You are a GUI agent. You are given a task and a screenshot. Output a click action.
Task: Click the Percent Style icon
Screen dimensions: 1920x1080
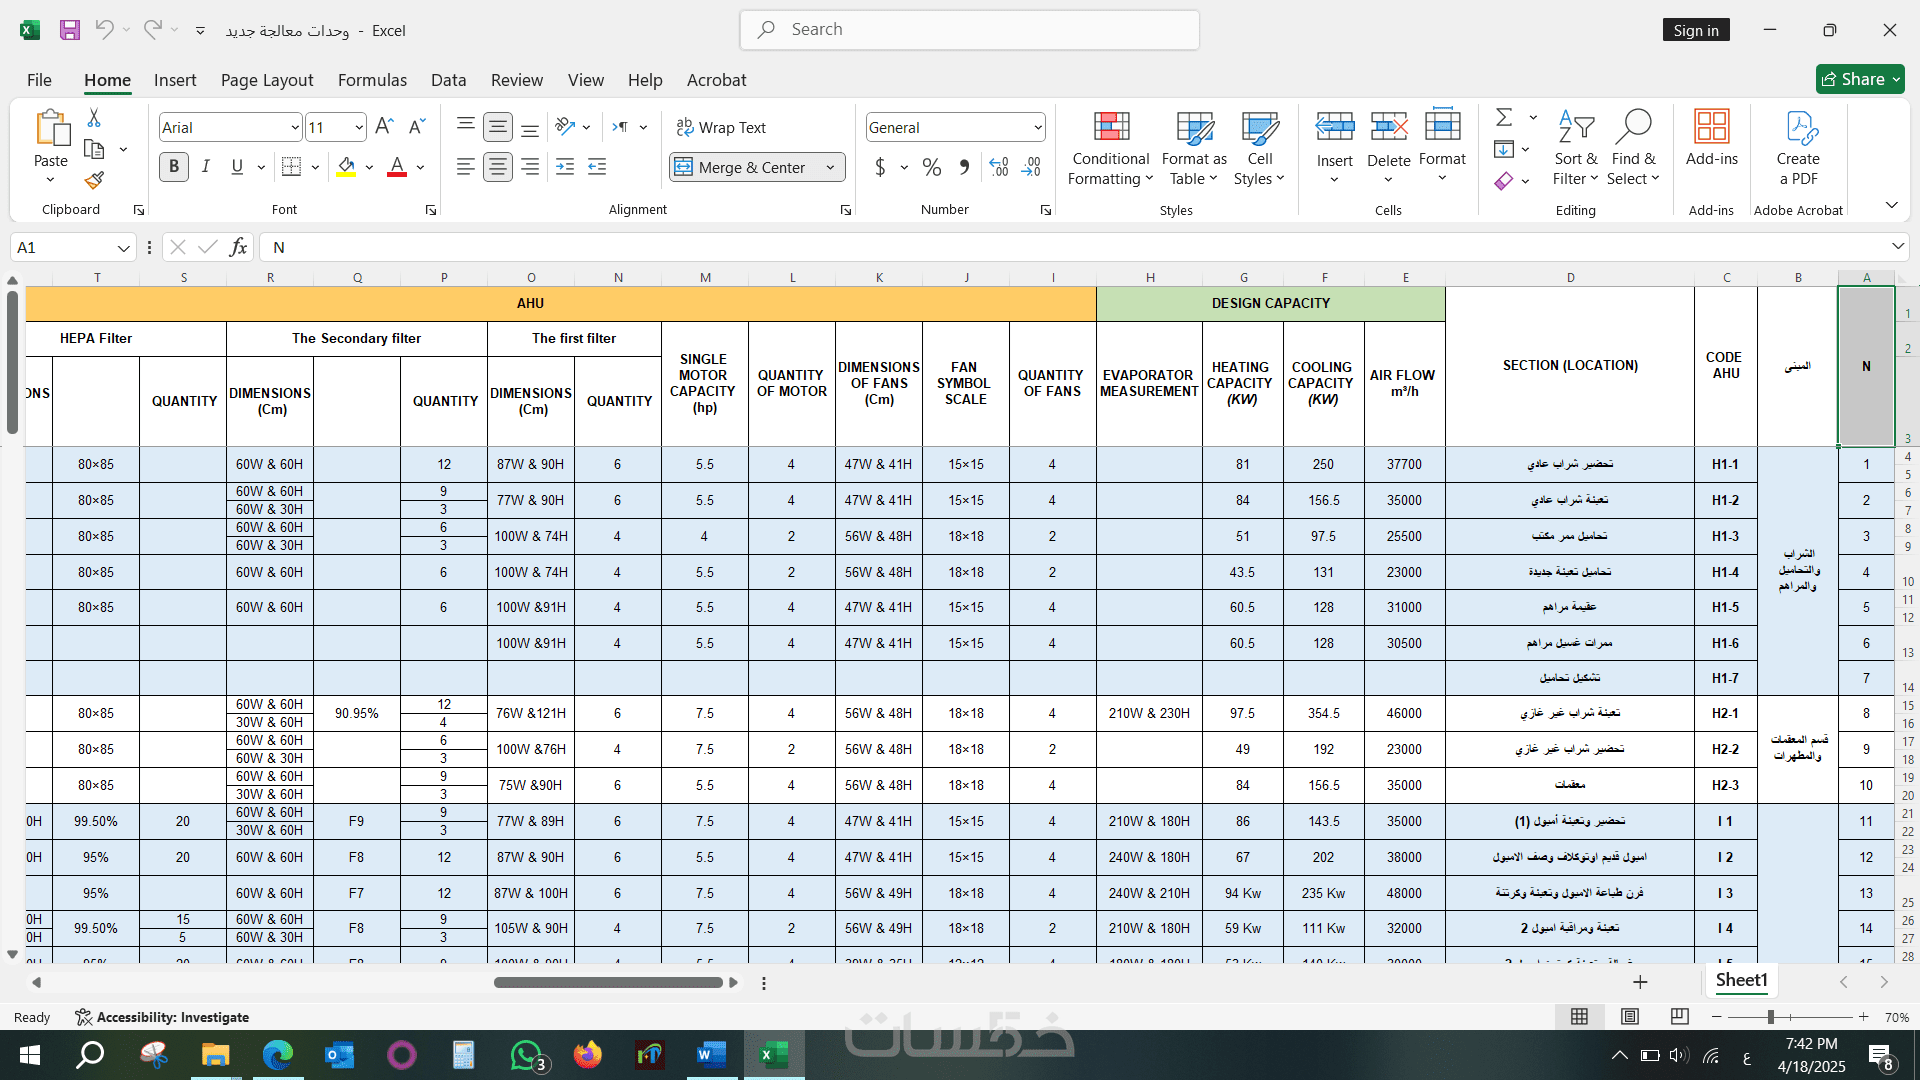point(931,167)
